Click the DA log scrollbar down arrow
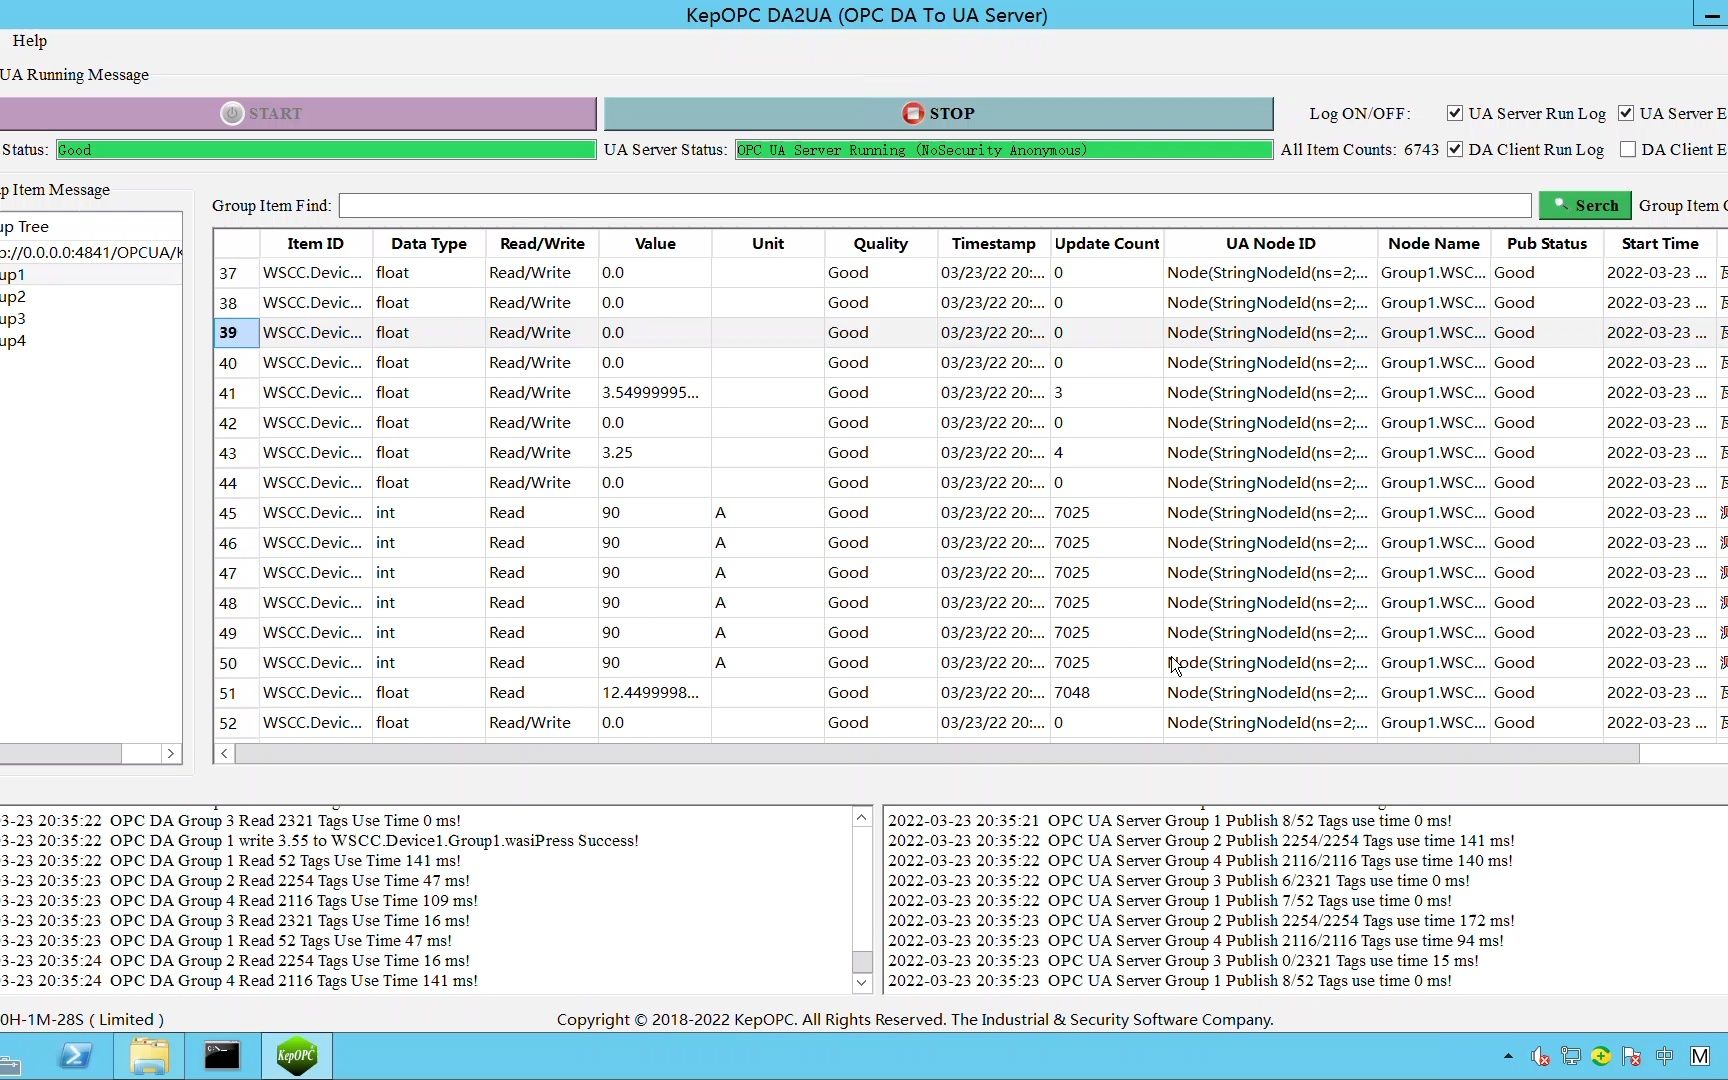 click(x=862, y=982)
